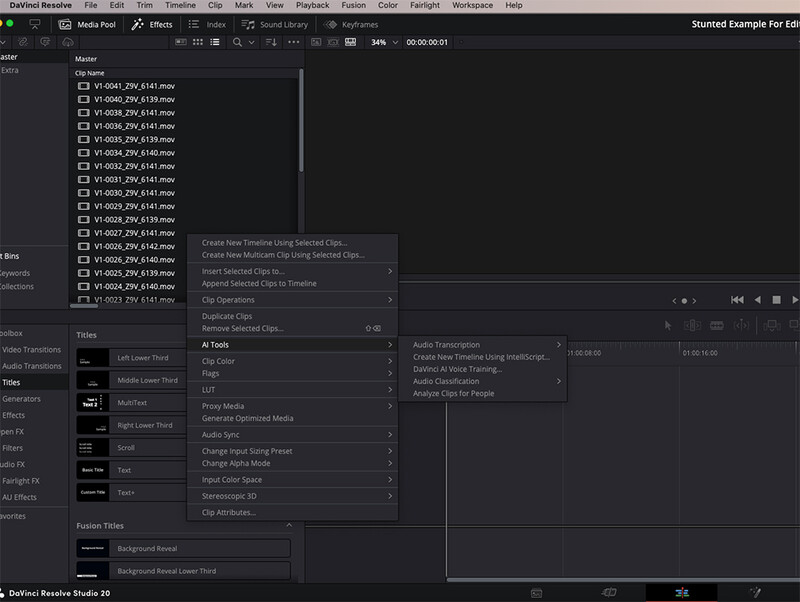Screen dimensions: 800x602
Task: Click the full screen monitor icon
Action: pos(35,24)
